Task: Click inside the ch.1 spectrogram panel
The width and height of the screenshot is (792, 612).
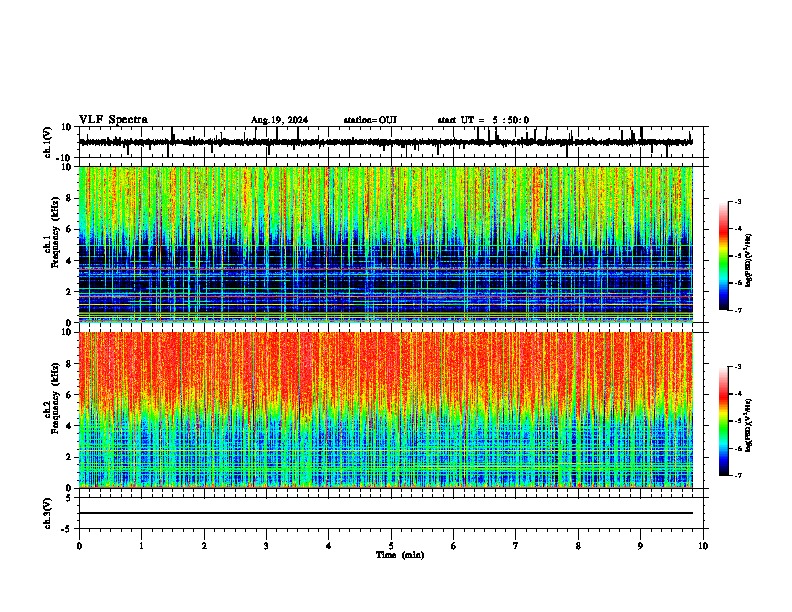Action: pos(385,244)
